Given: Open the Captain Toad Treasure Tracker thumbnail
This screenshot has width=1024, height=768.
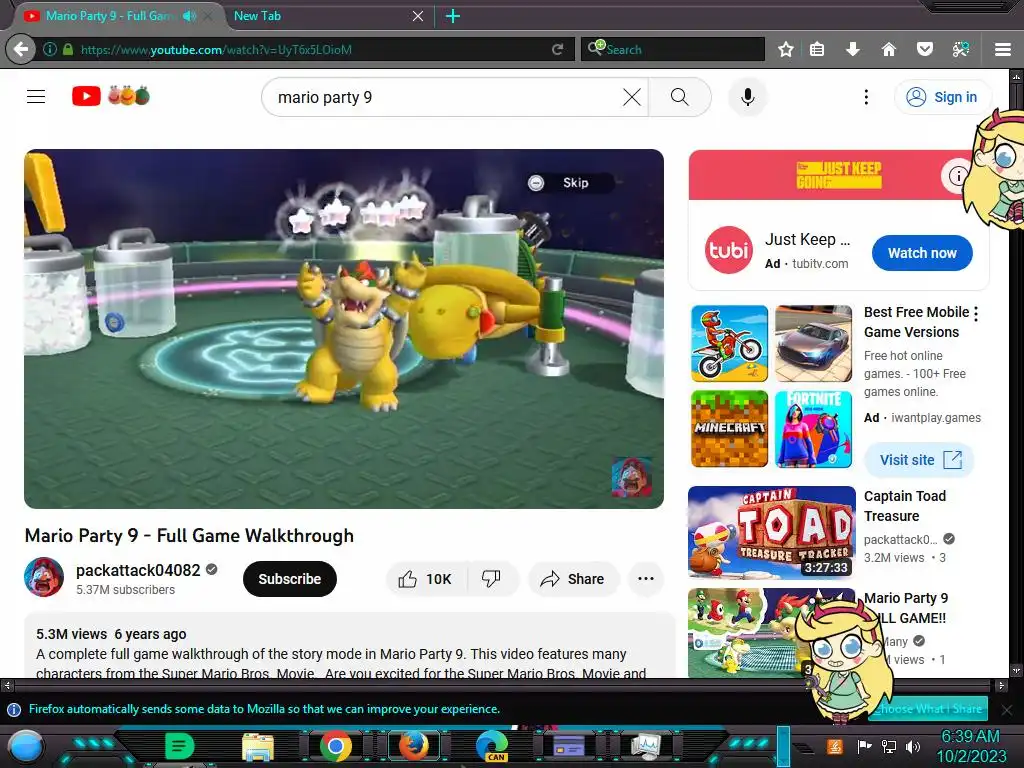Looking at the screenshot, I should 771,532.
